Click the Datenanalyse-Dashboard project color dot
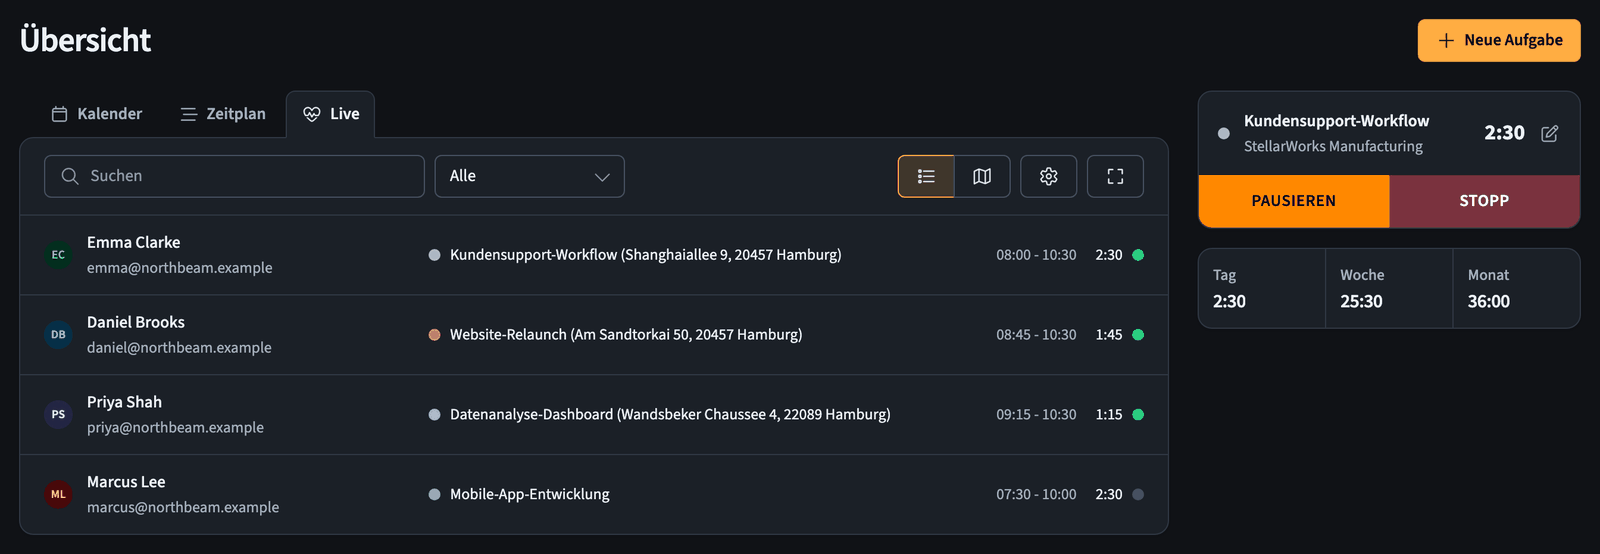This screenshot has height=554, width=1600. click(434, 414)
